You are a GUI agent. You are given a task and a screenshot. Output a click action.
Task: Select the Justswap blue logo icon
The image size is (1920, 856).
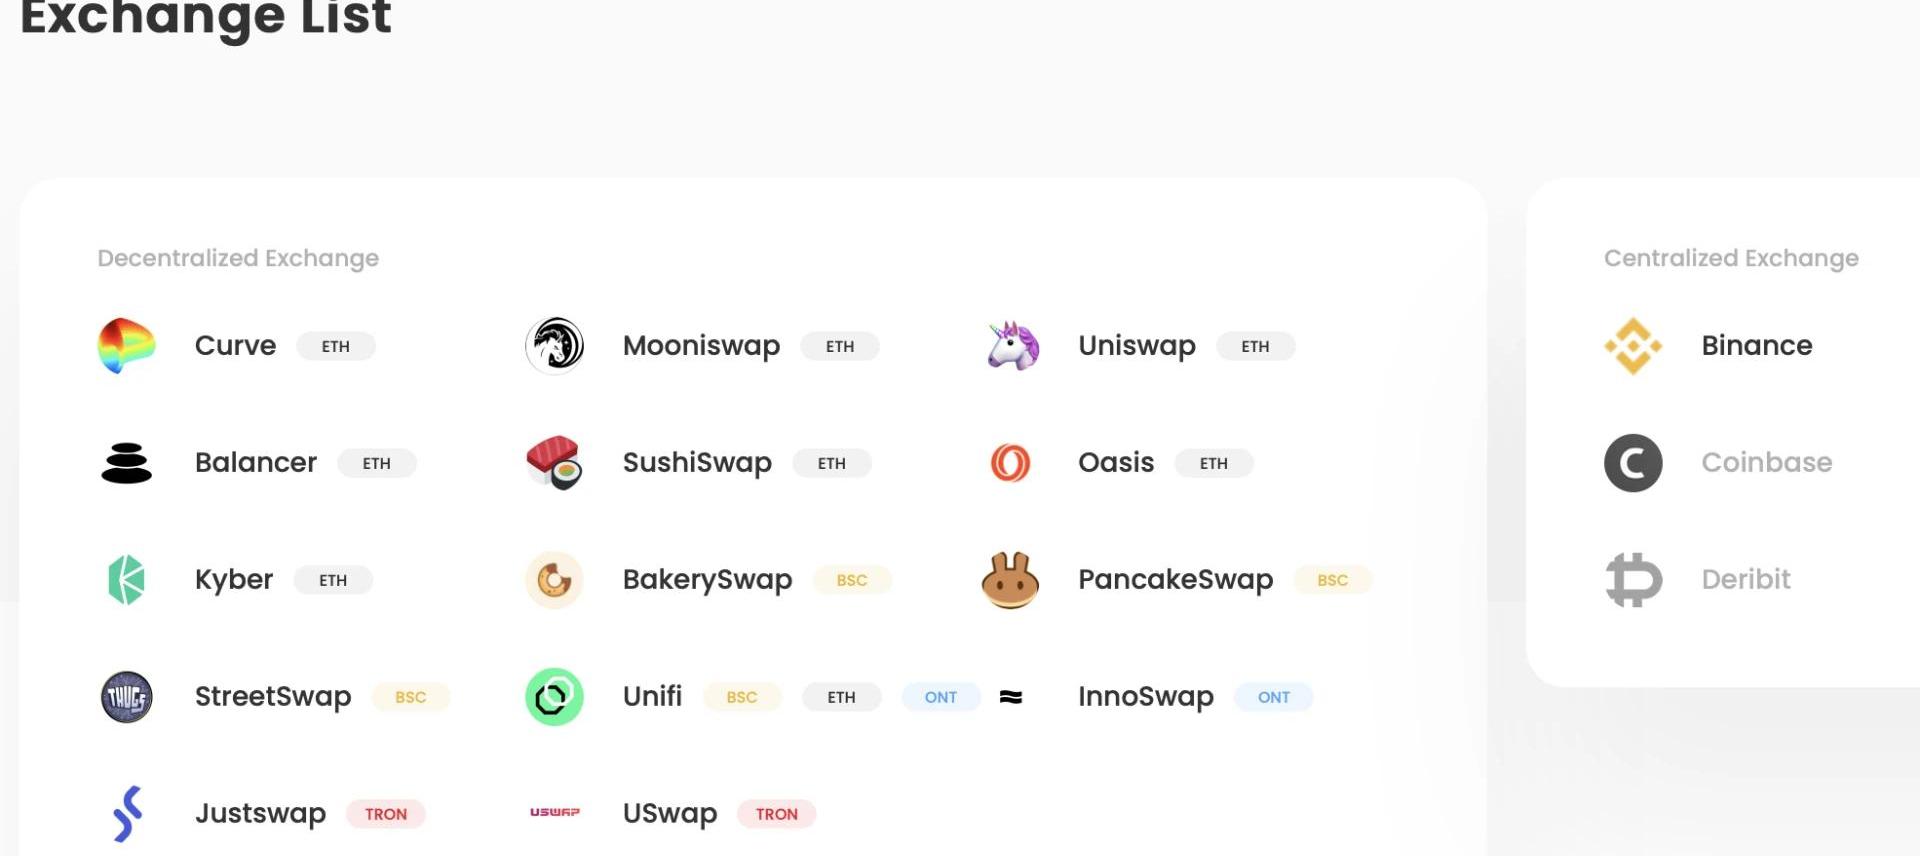click(127, 814)
